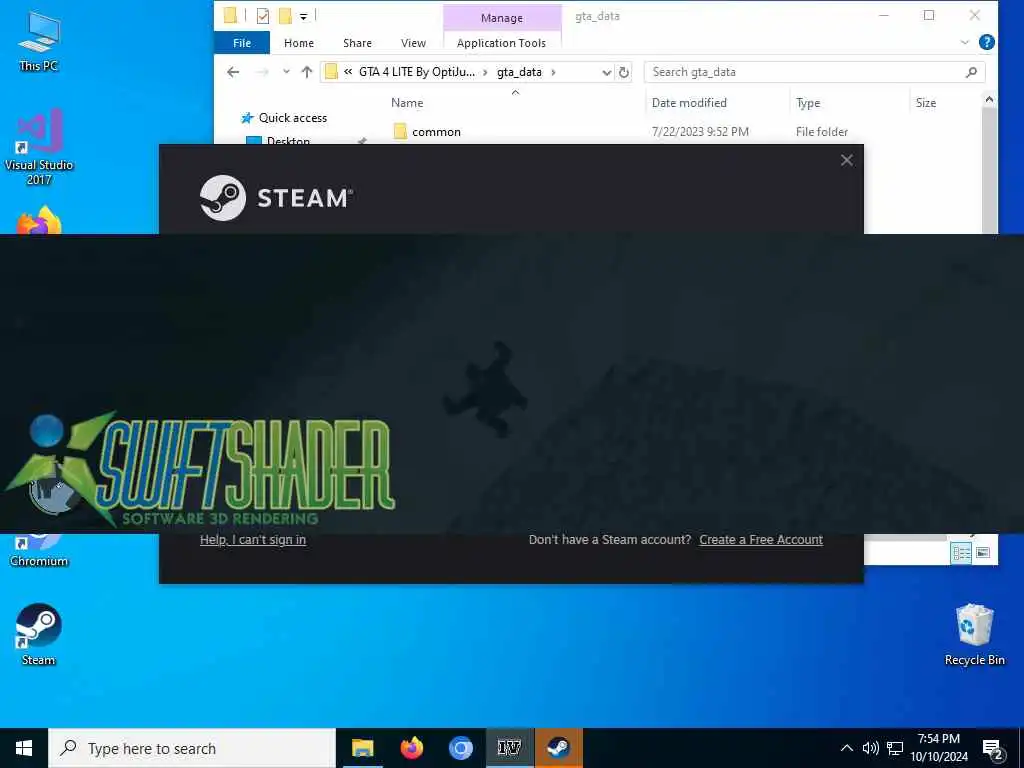Open File Explorer from the taskbar
1024x768 pixels.
coord(362,748)
